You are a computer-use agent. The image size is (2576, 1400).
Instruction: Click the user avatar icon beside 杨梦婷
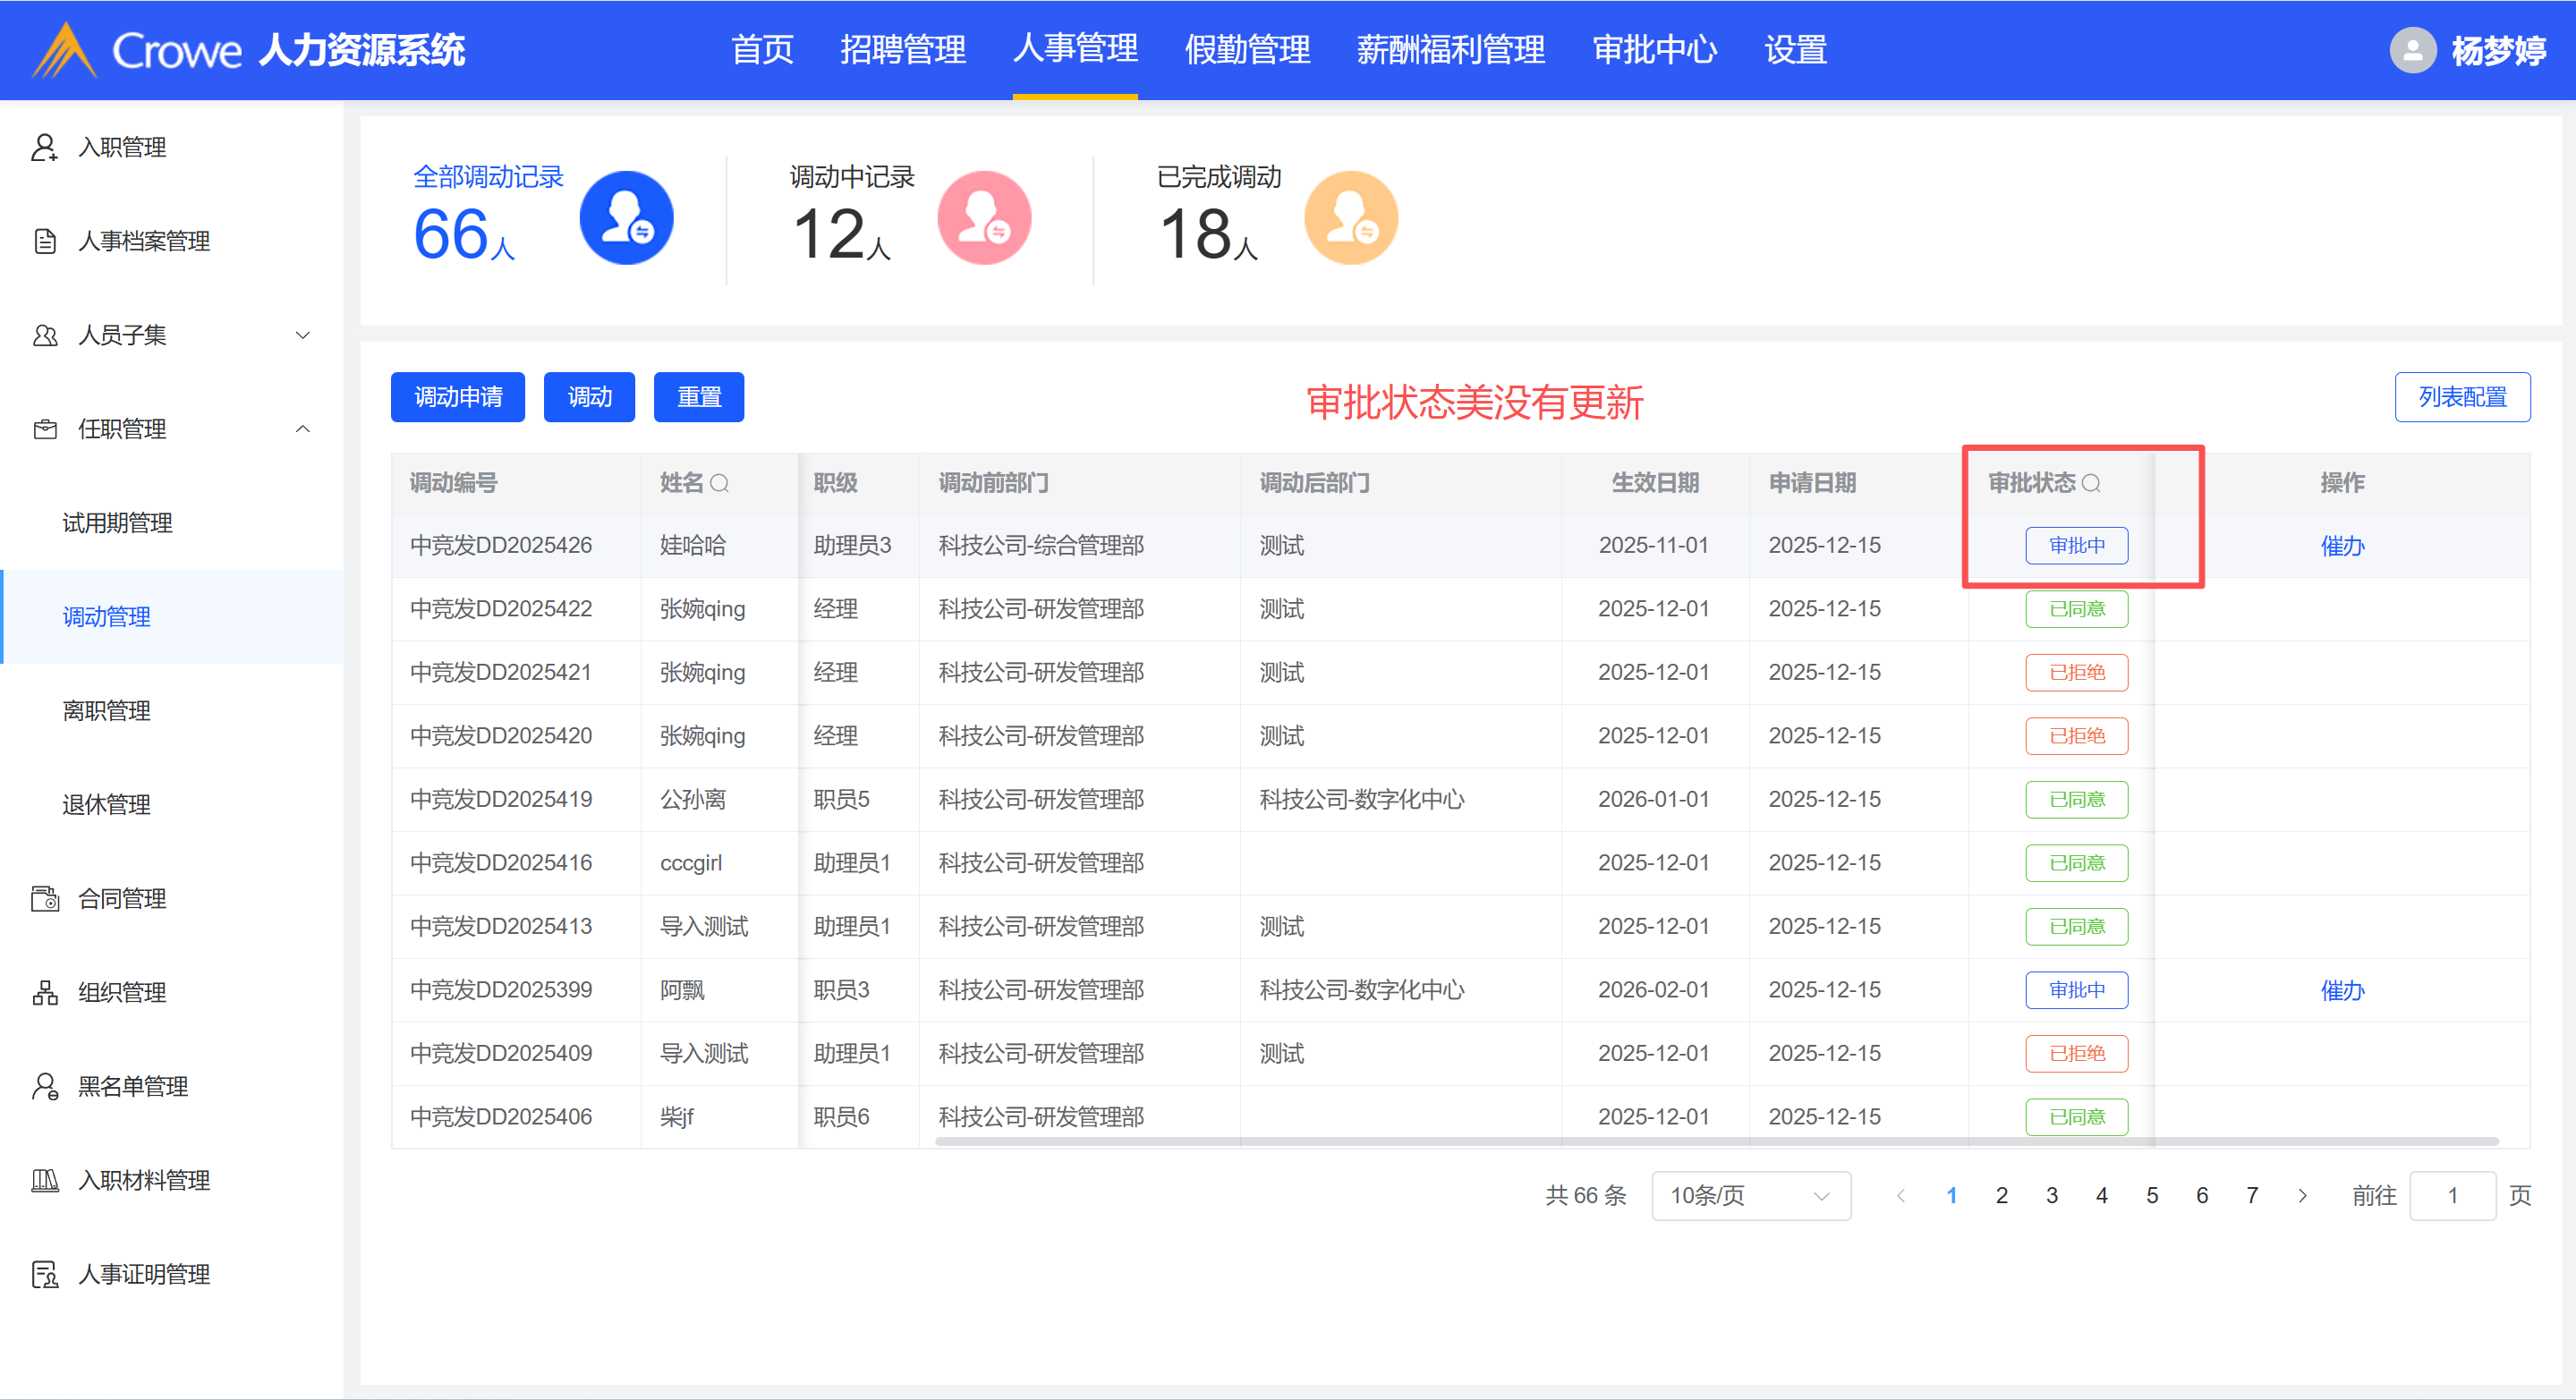pyautogui.click(x=2412, y=50)
